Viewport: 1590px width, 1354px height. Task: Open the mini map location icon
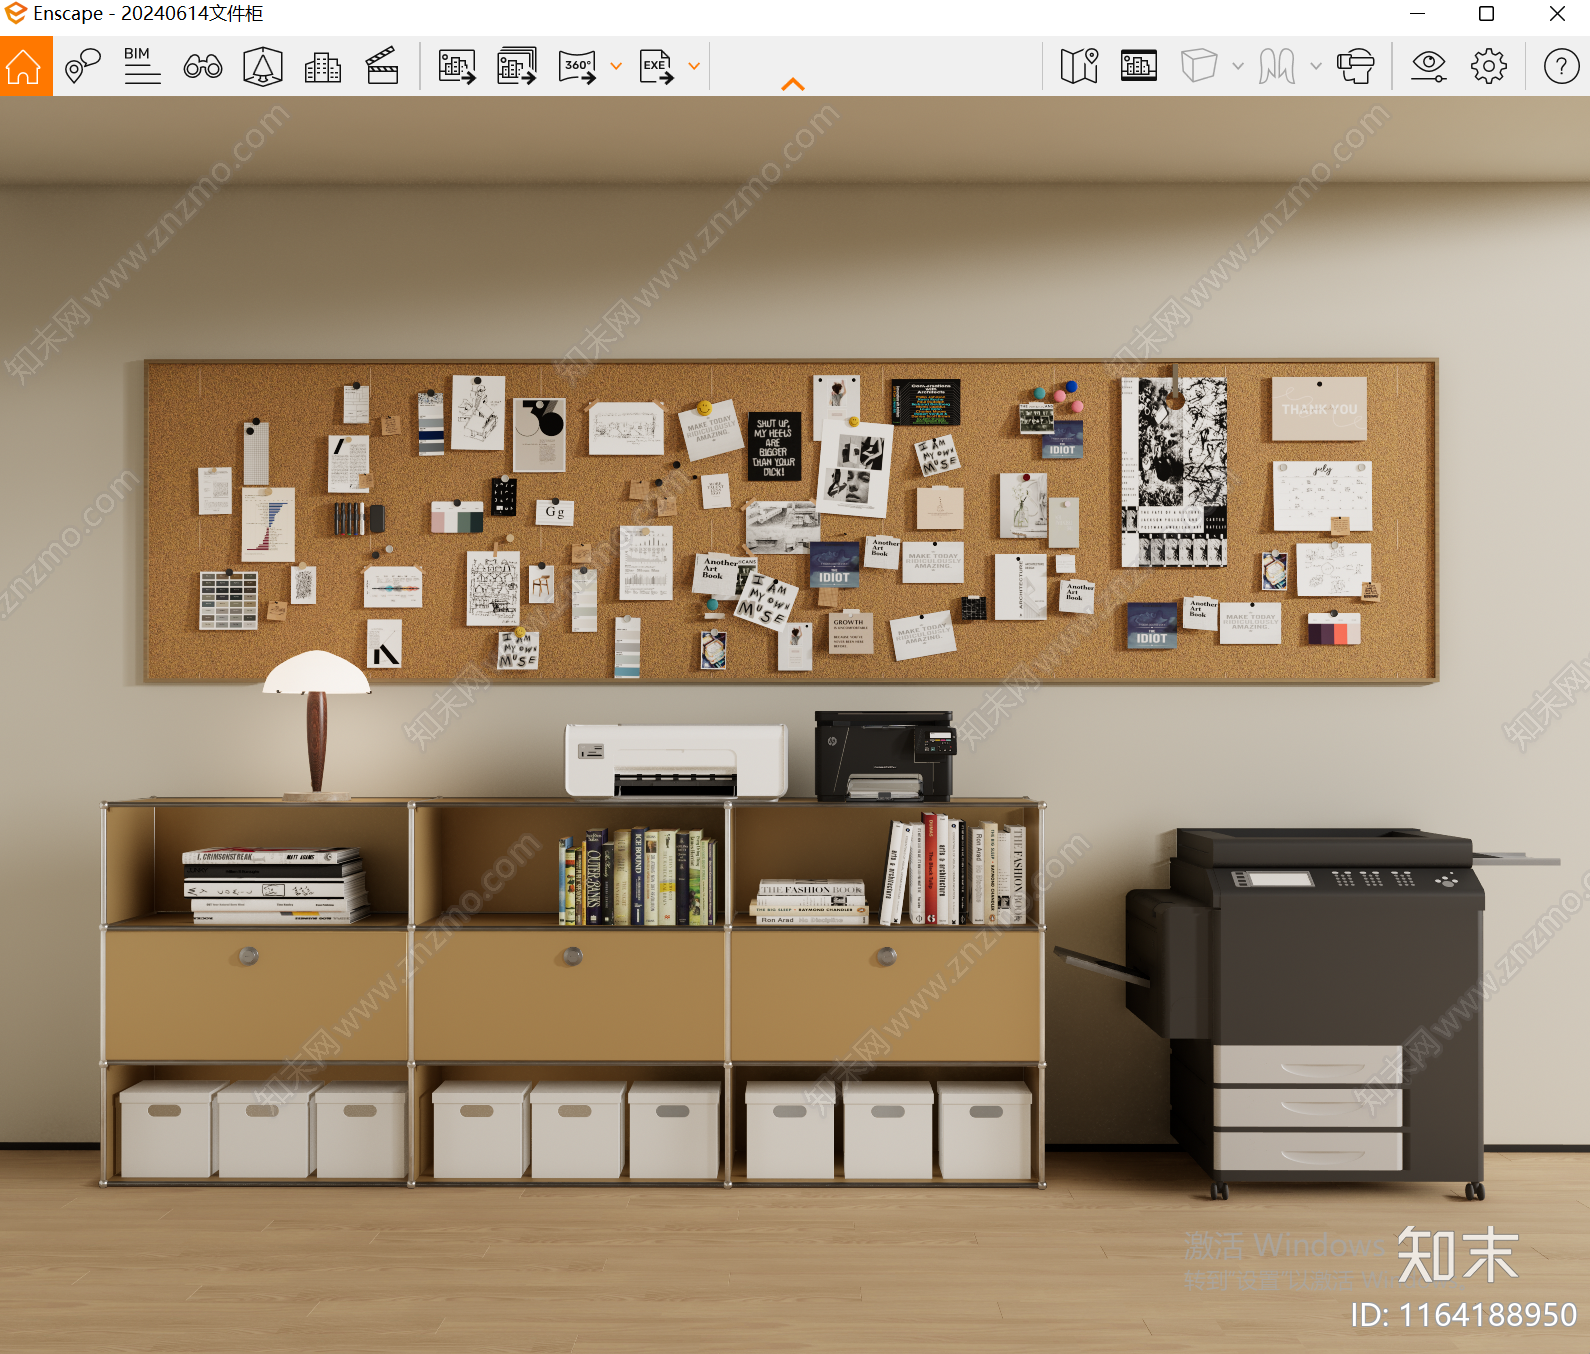[x=1080, y=67]
